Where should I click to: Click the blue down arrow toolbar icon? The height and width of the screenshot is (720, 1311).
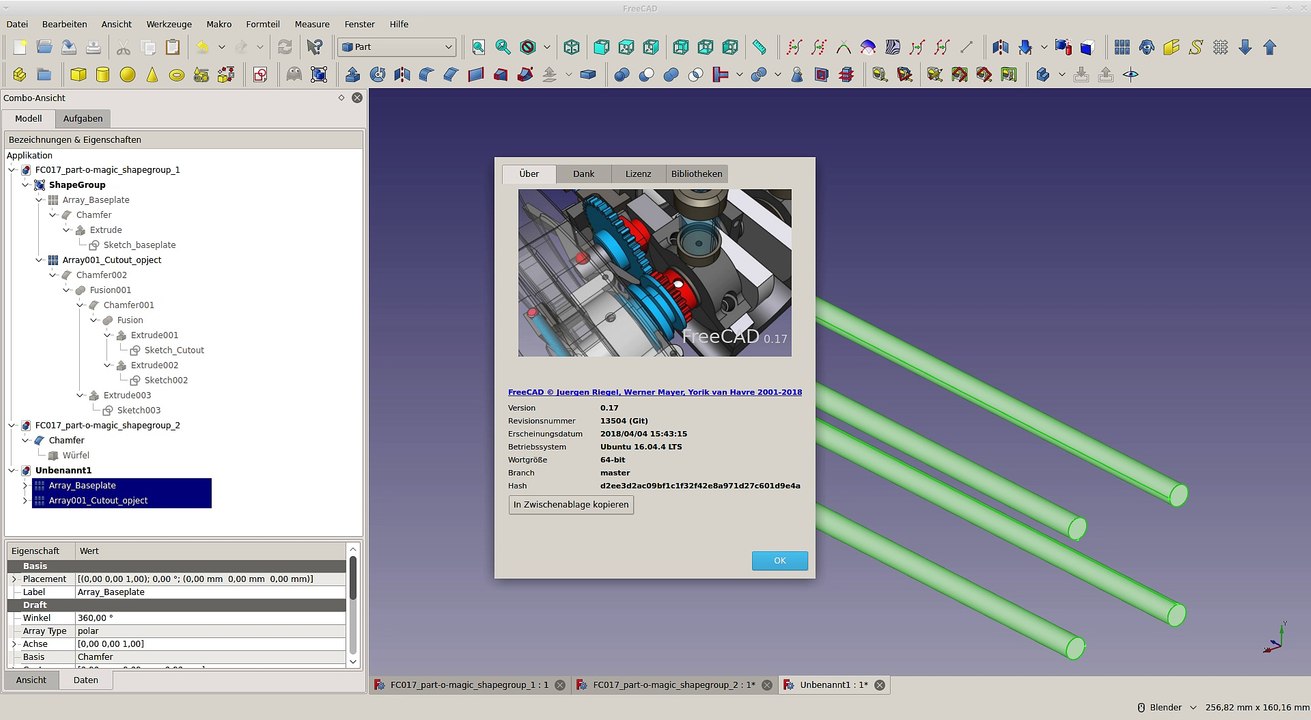click(x=1245, y=47)
